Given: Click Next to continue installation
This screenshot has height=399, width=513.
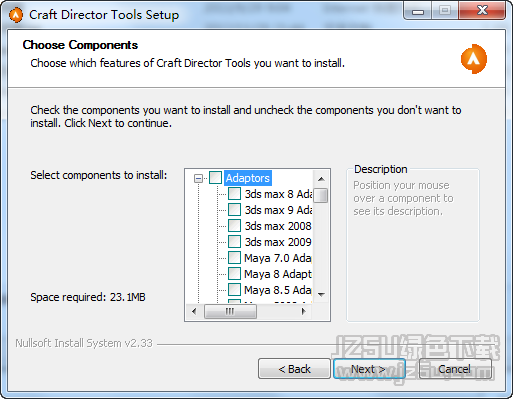Looking at the screenshot, I should (369, 369).
